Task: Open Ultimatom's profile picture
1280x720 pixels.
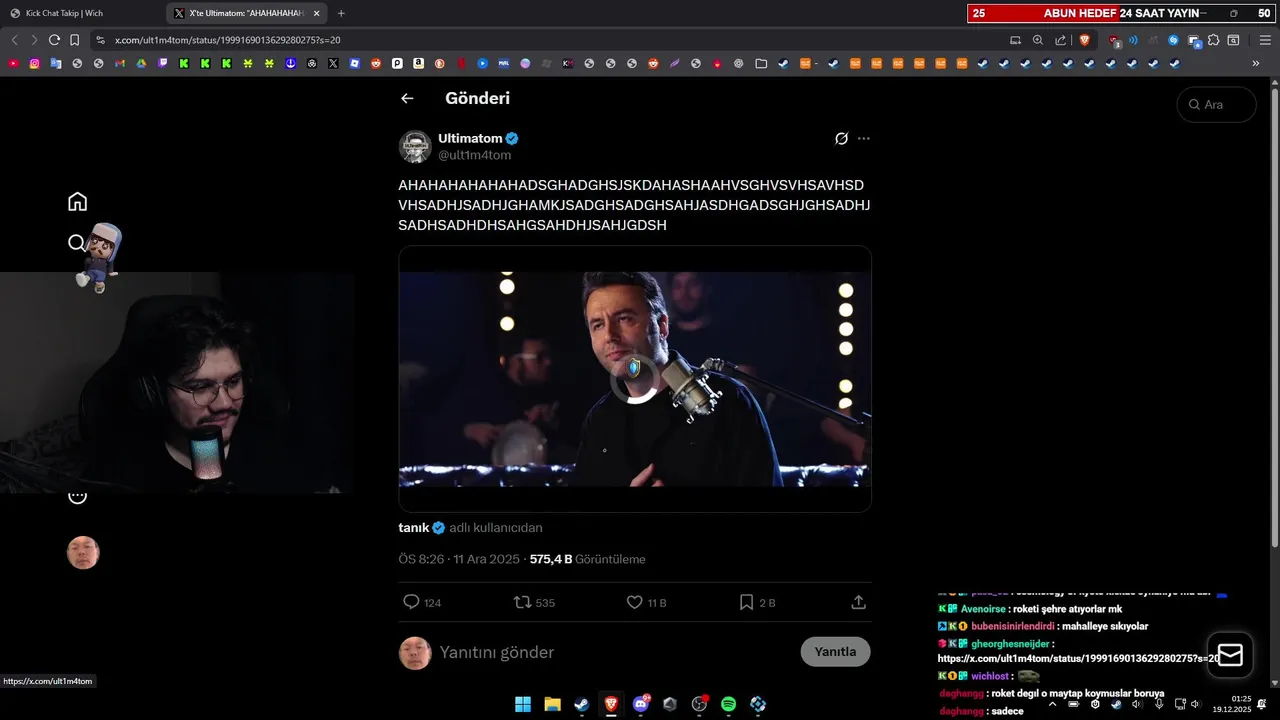Action: coord(415,146)
